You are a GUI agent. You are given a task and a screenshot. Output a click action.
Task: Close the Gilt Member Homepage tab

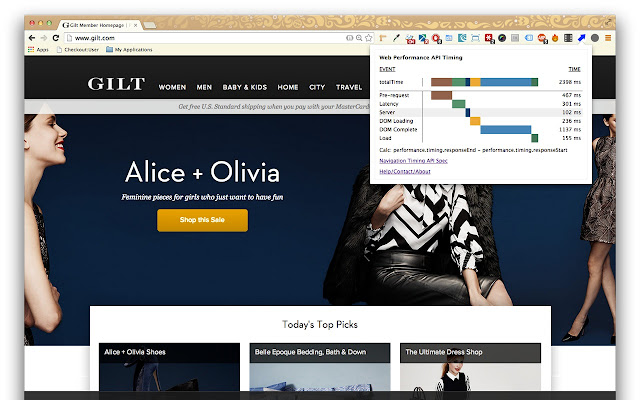[x=136, y=25]
